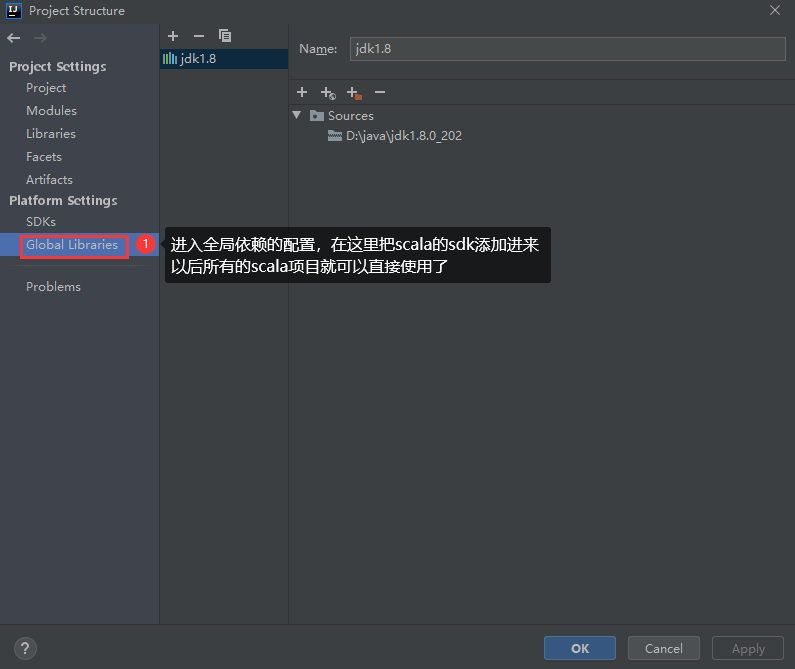795x669 pixels.
Task: Click the IntelliJ IDEA title bar icon
Action: (14, 11)
